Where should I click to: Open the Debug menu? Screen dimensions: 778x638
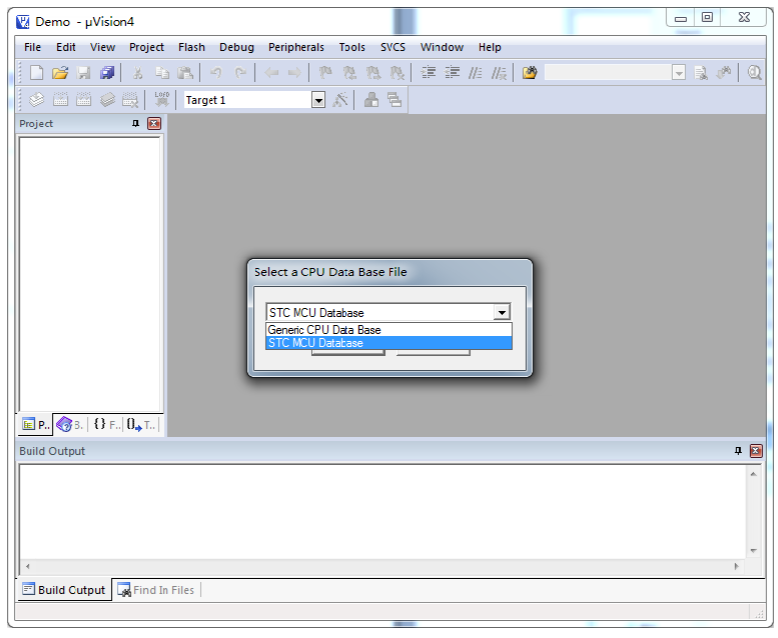tap(237, 47)
